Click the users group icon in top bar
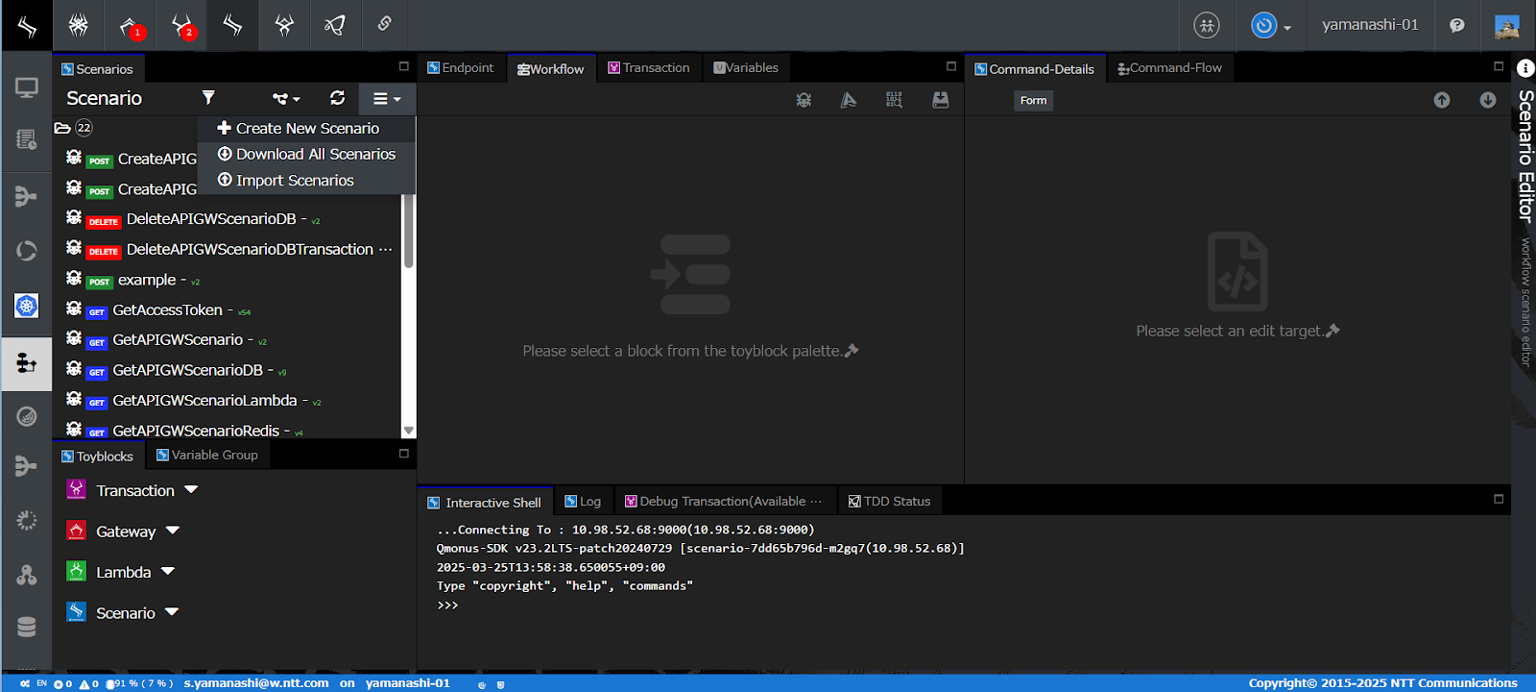 [1207, 26]
